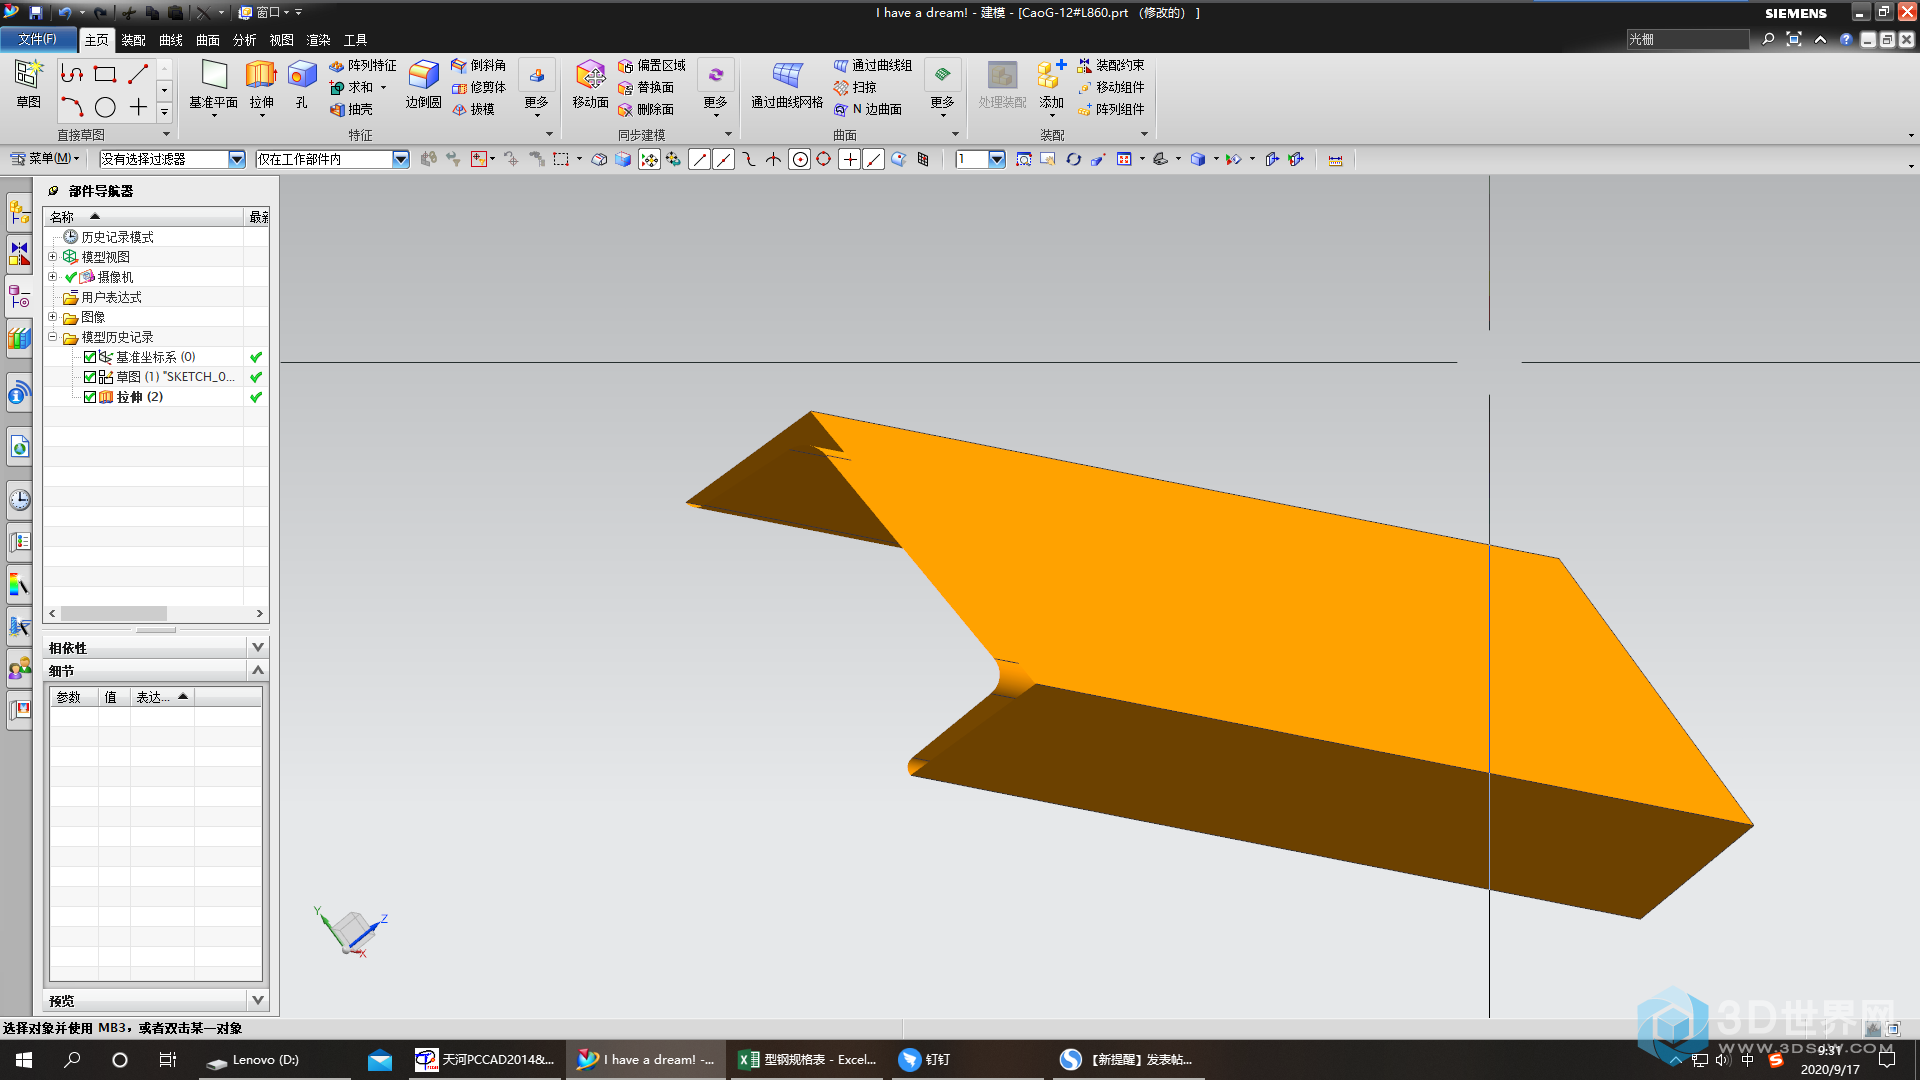Open the Reuse Library side tab
1920x1080 pixels.
(x=19, y=339)
